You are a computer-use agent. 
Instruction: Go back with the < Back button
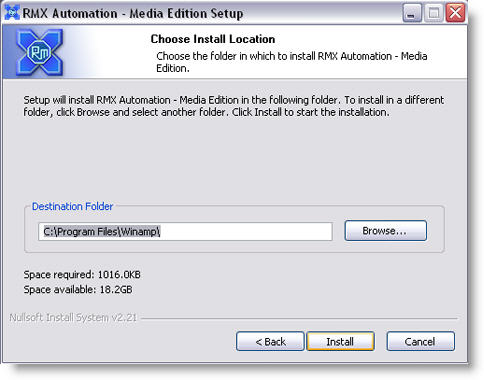[270, 341]
